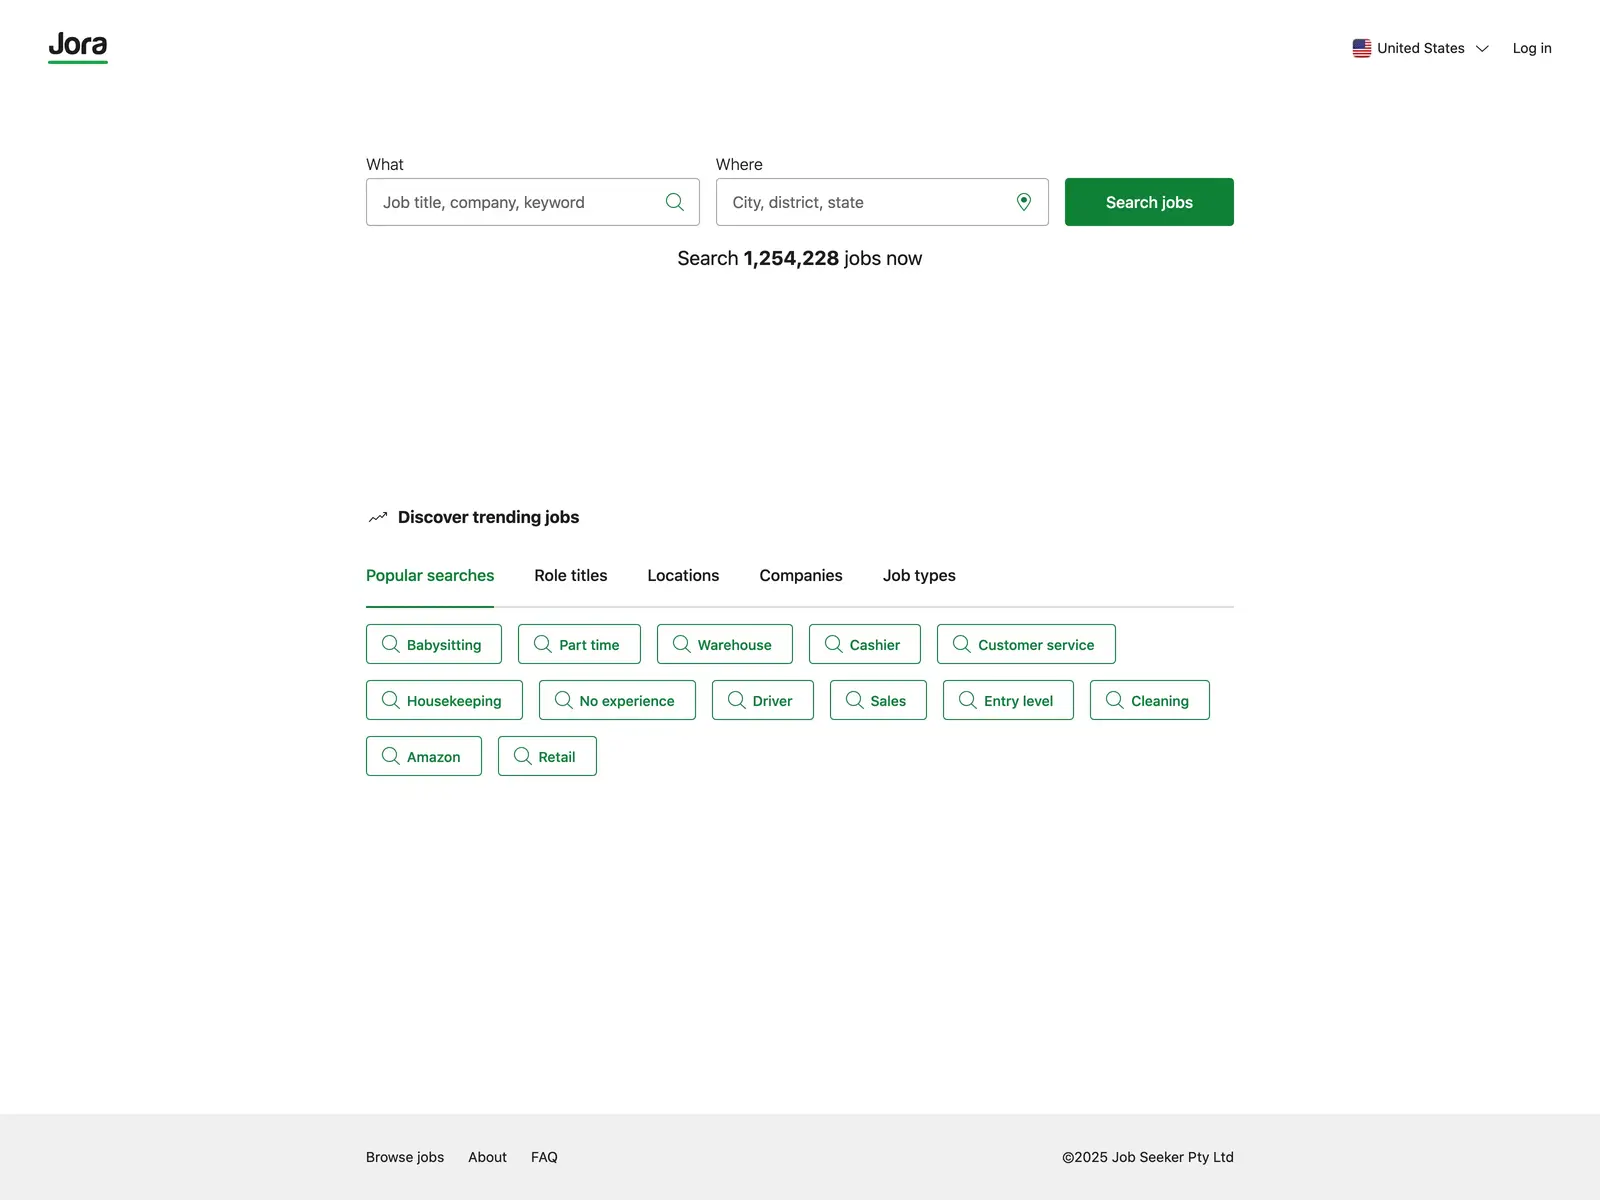Select the Part time search chip
Viewport: 1600px width, 1200px height.
click(x=579, y=644)
